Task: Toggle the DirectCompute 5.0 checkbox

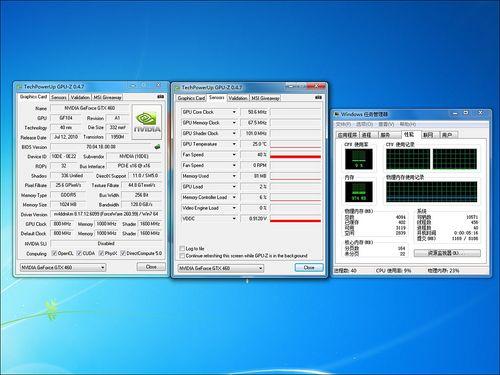Action: pyautogui.click(x=123, y=253)
